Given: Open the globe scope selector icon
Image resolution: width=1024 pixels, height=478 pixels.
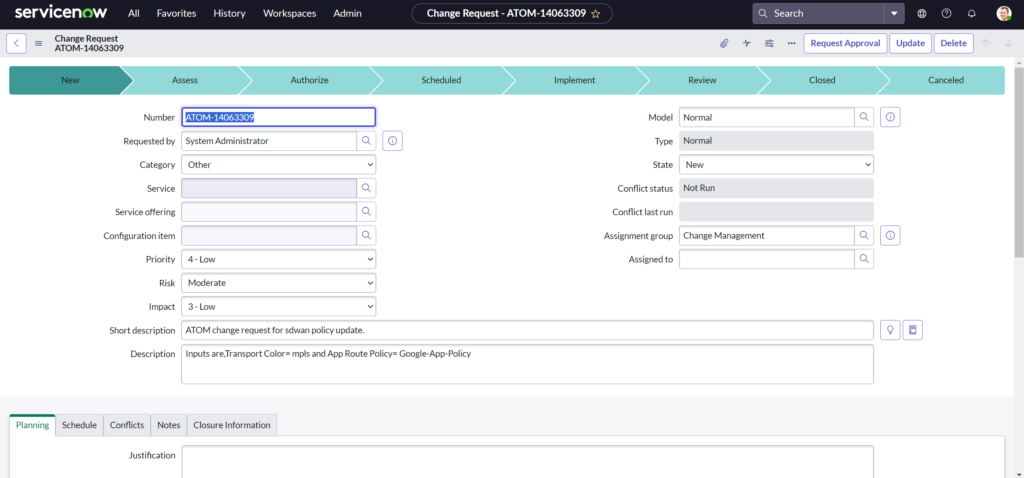Looking at the screenshot, I should click(922, 14).
